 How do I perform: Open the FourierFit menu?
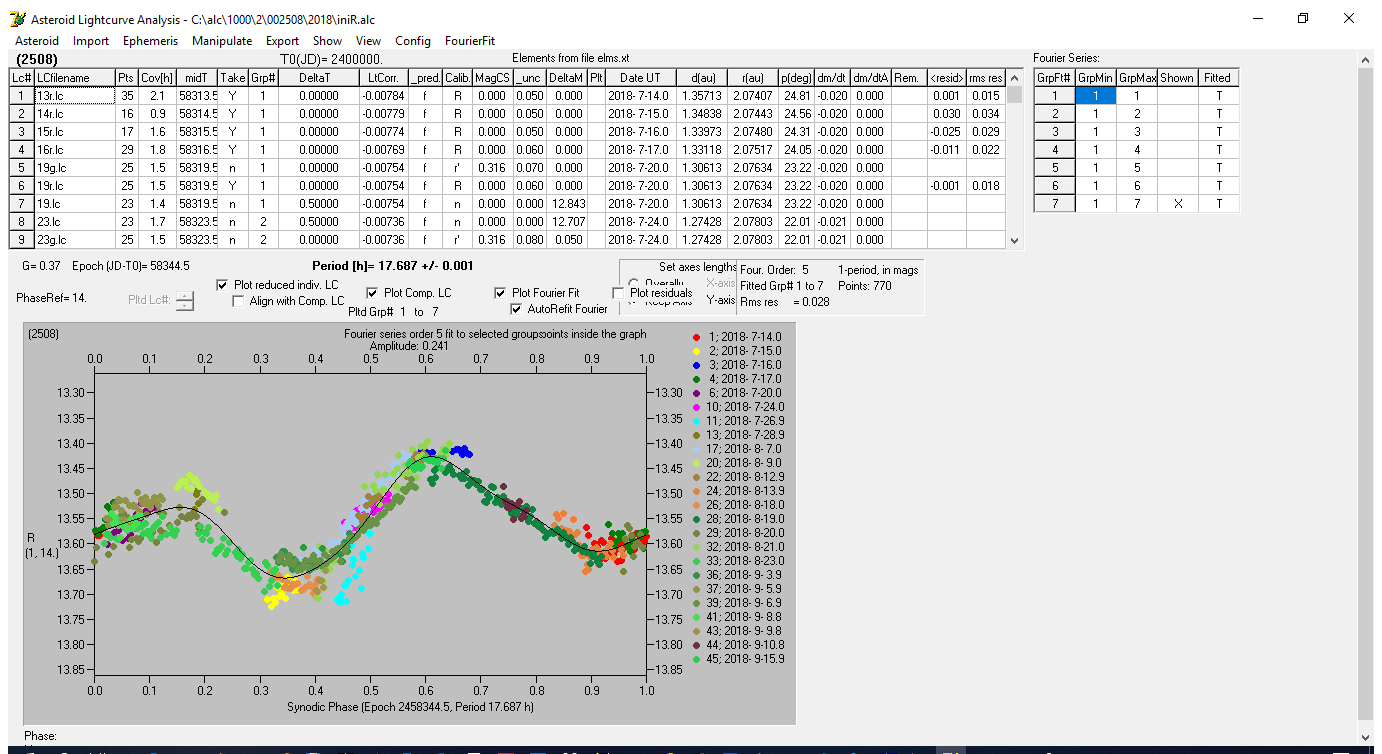(470, 41)
